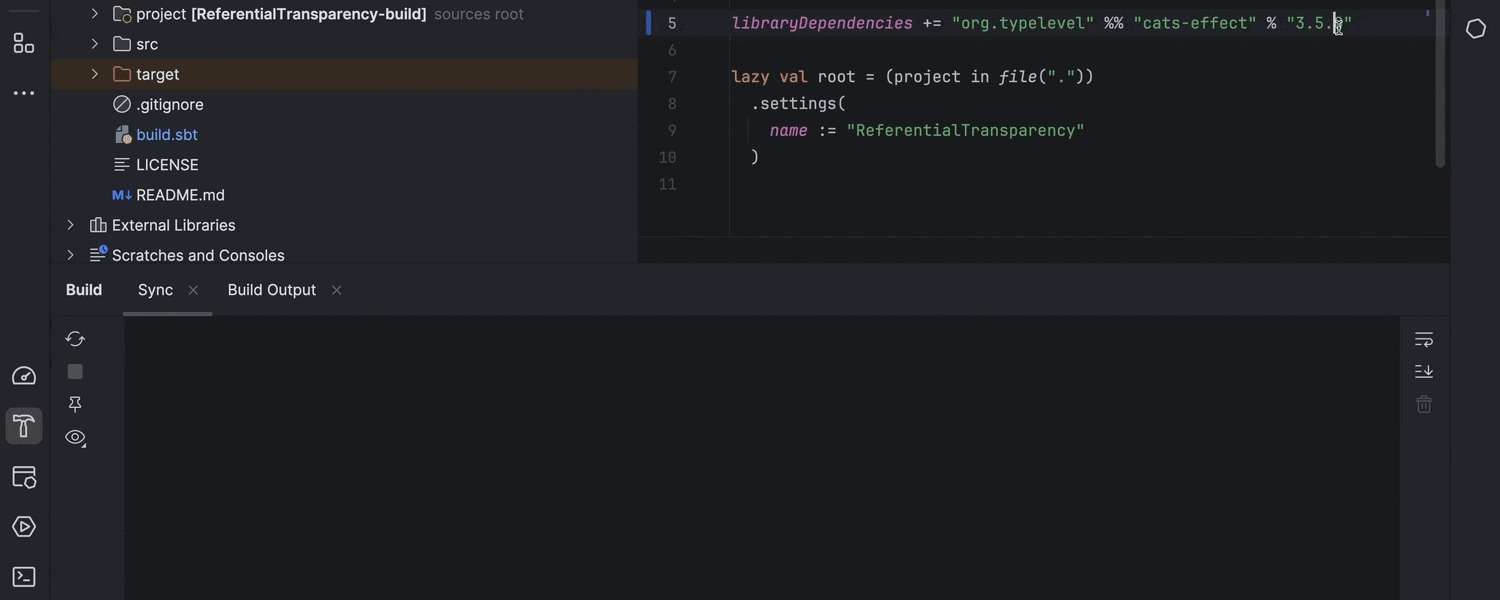Switch to the Build Output tab
The height and width of the screenshot is (600, 1500).
[x=271, y=290]
